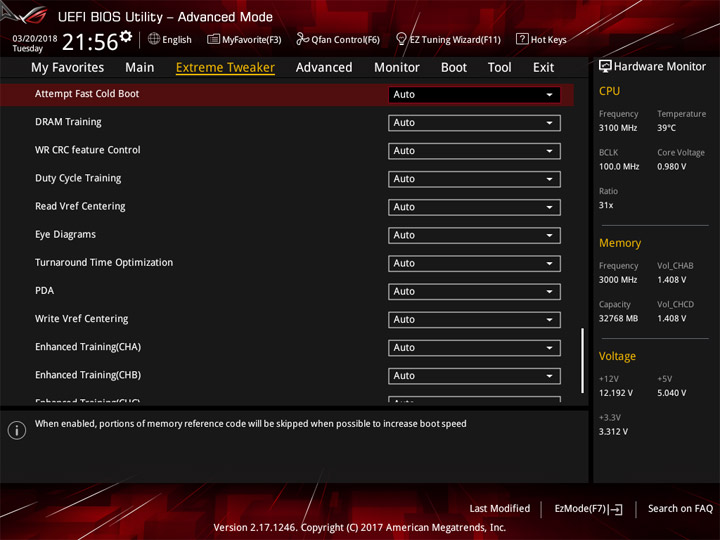720x540 pixels.
Task: Open the Exit tab
Action: click(543, 68)
